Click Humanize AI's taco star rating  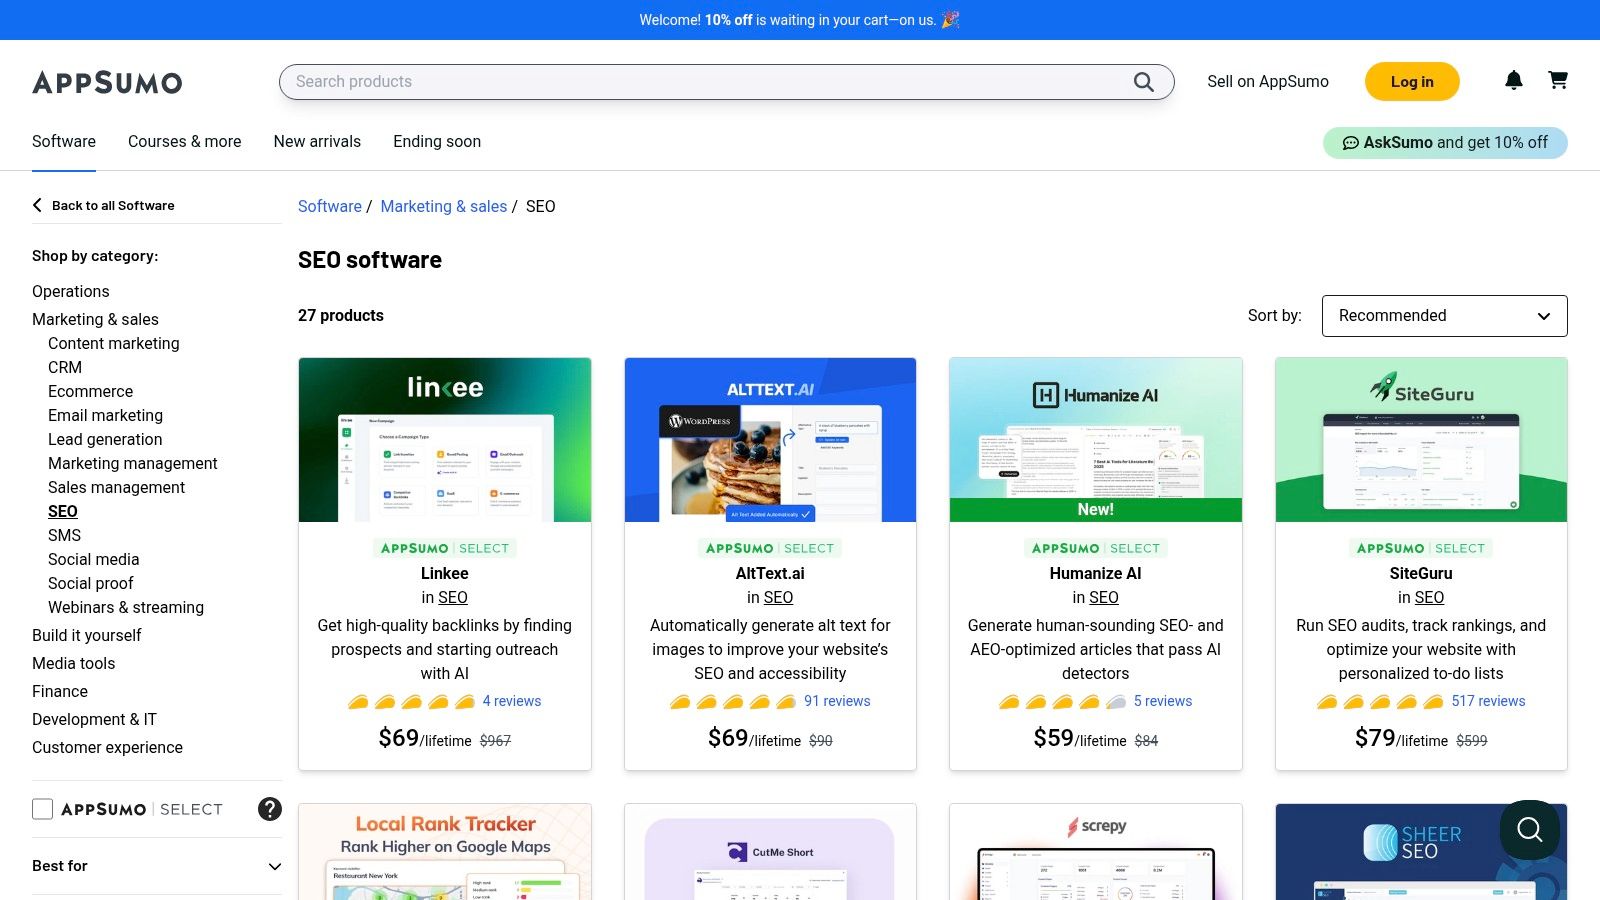[1063, 702]
